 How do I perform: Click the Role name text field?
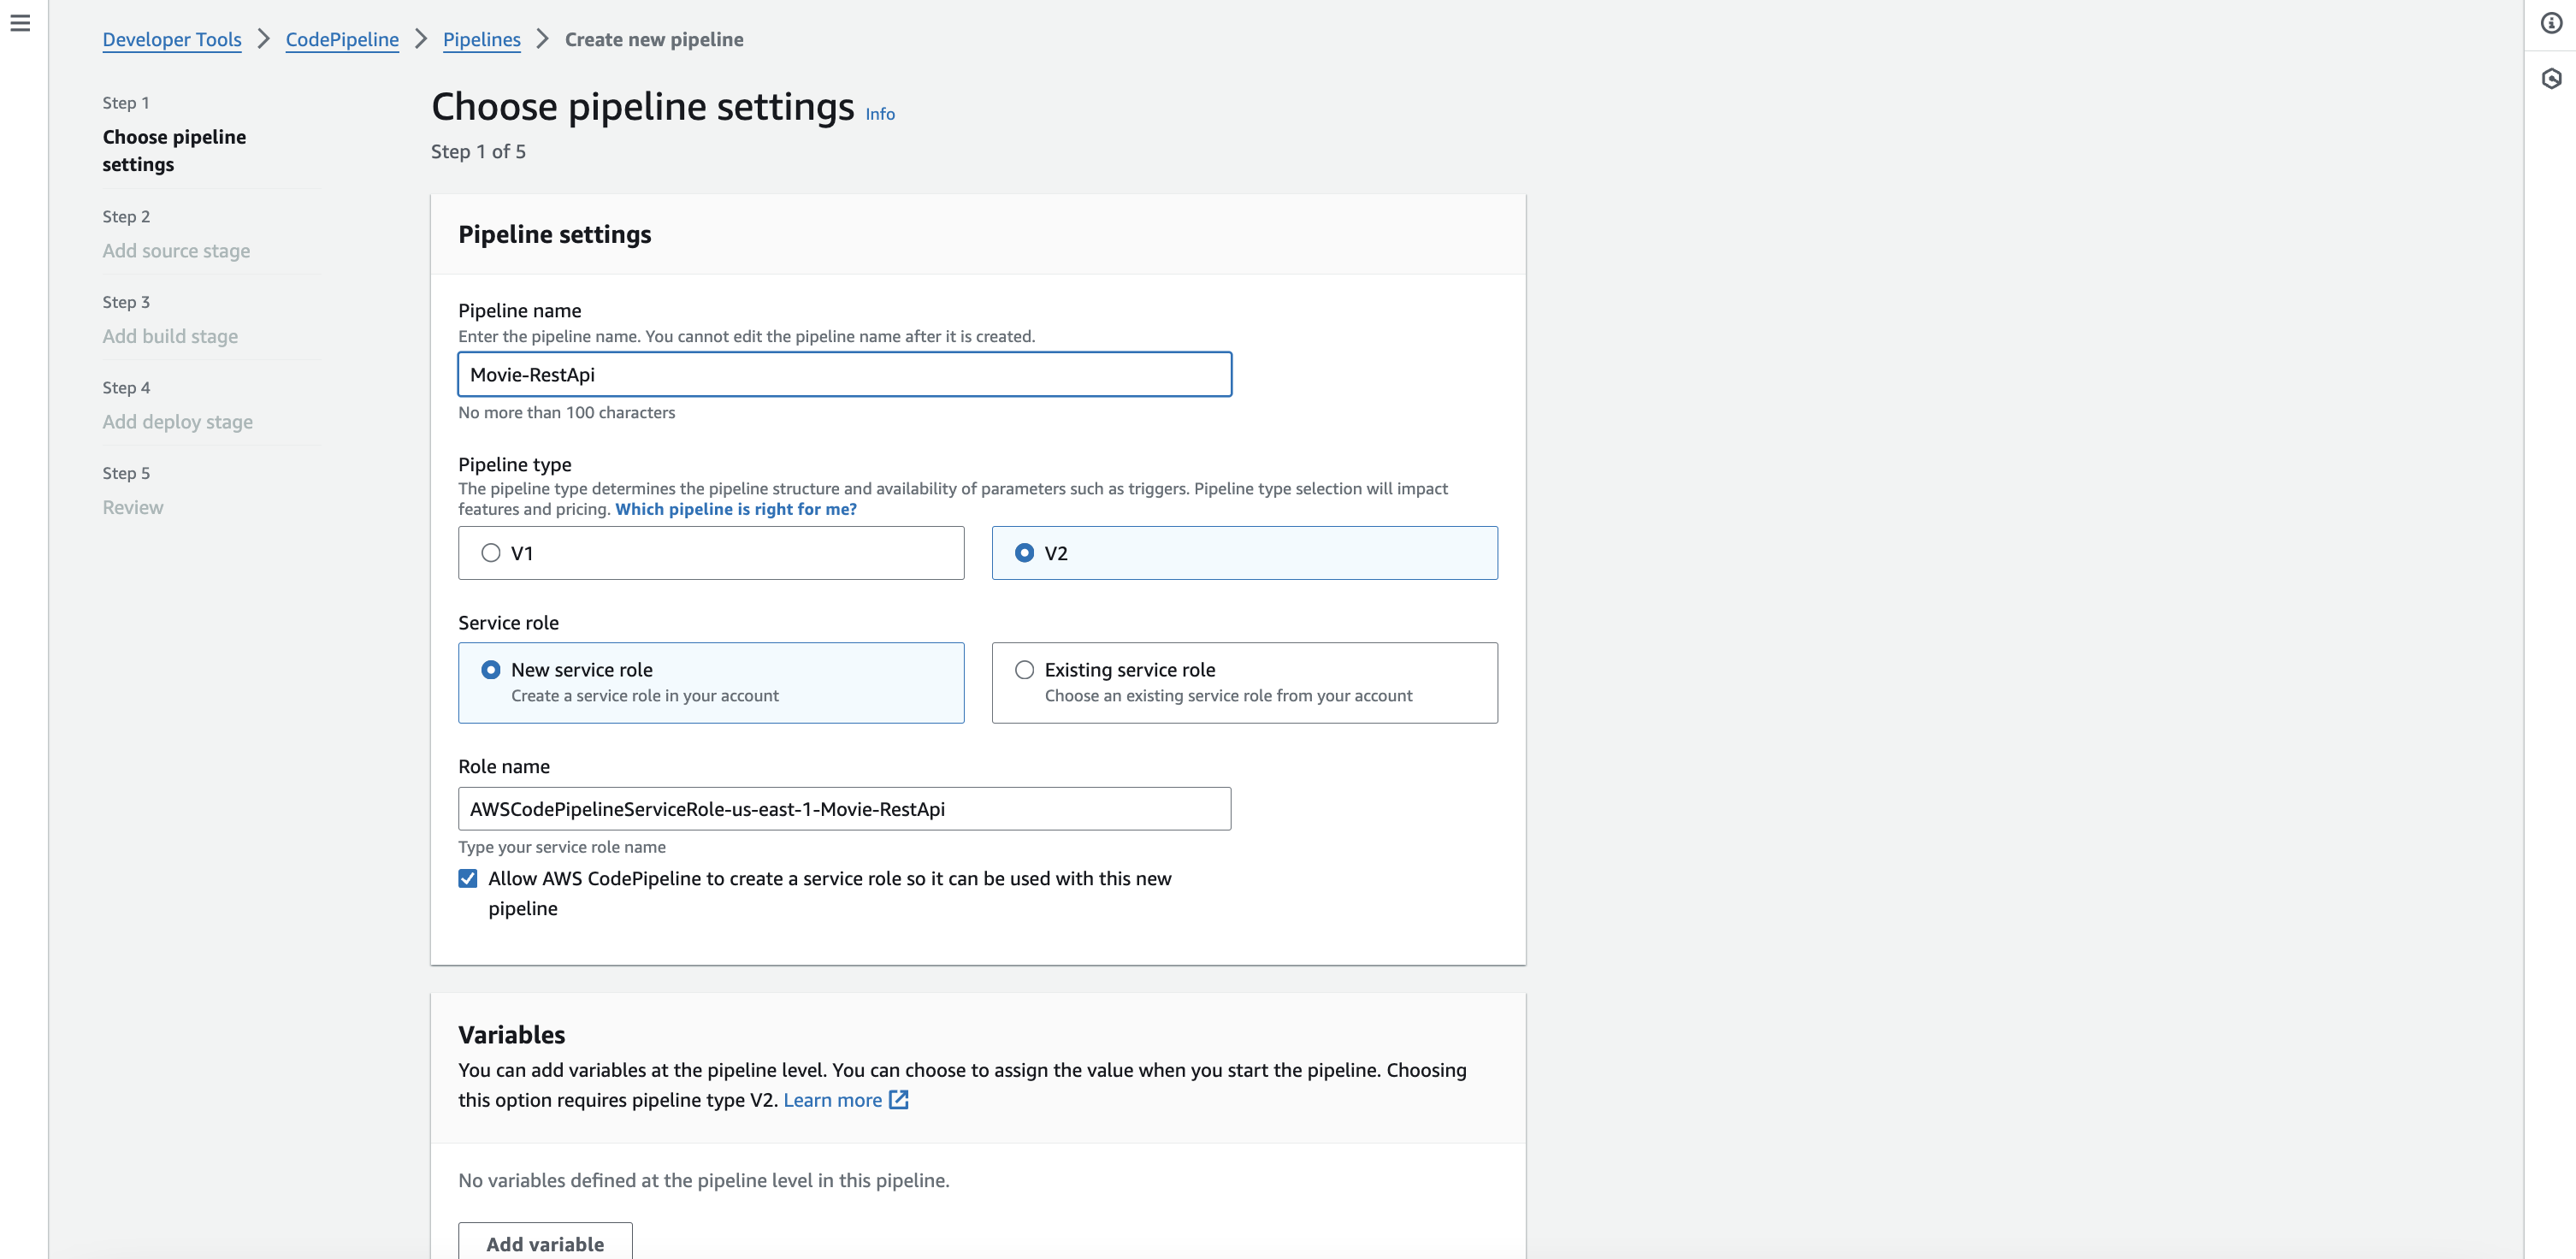[x=844, y=809]
